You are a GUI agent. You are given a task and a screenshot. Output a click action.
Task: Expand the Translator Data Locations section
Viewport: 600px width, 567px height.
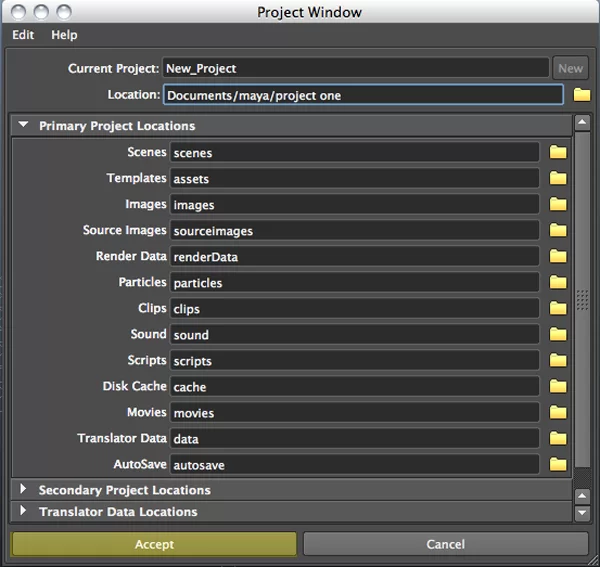click(24, 512)
